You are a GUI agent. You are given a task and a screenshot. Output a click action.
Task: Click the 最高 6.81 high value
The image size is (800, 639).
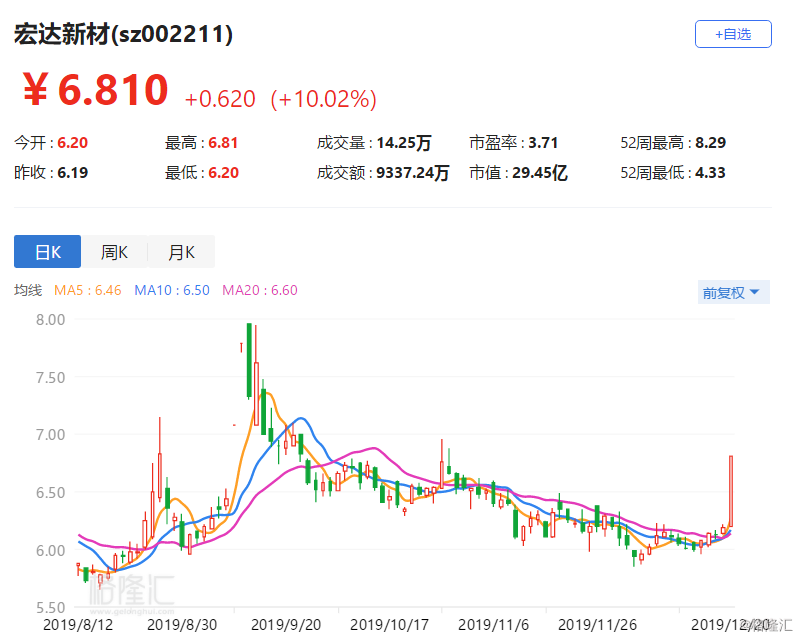pyautogui.click(x=202, y=142)
